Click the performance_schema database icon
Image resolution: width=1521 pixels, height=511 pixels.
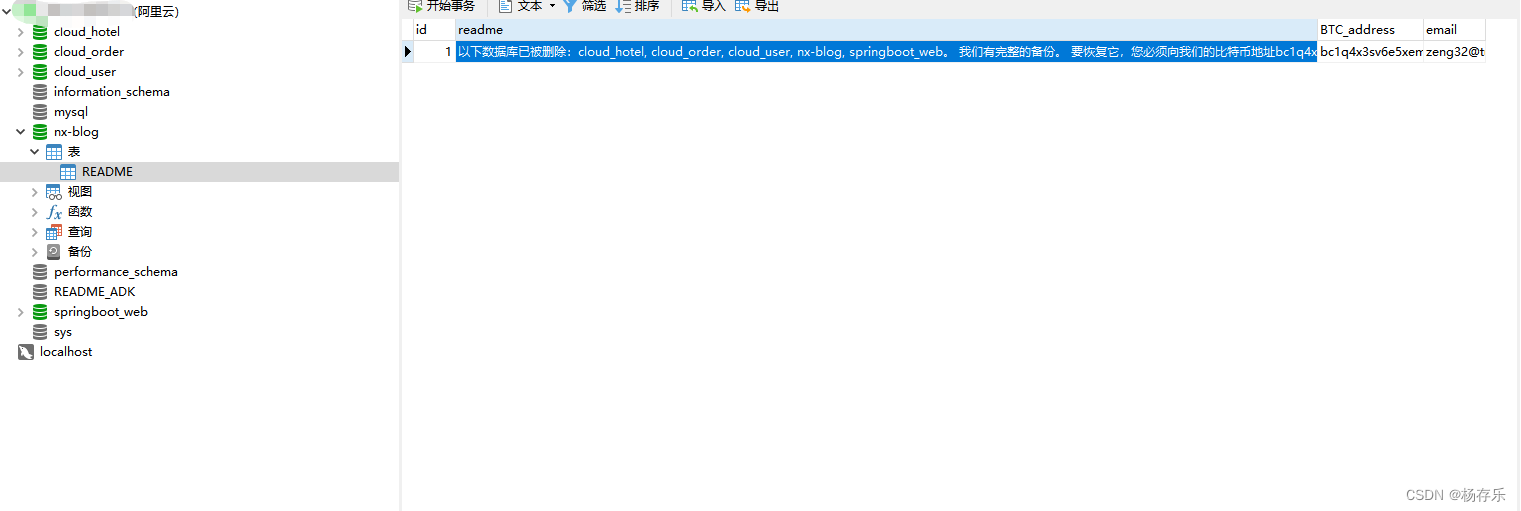40,272
